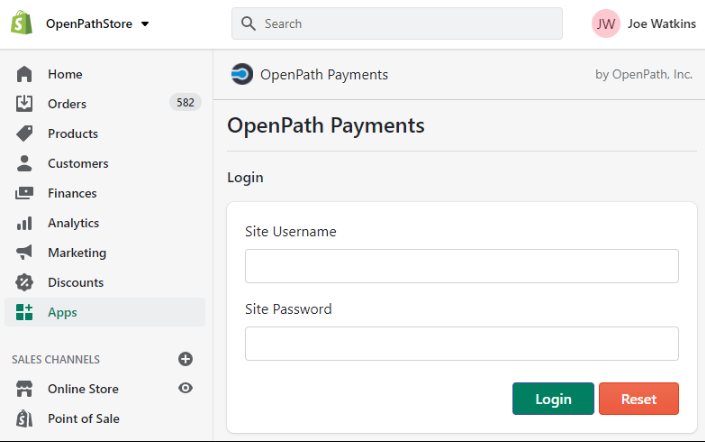Click the Orders inbox icon
This screenshot has width=705, height=442.
coord(24,103)
